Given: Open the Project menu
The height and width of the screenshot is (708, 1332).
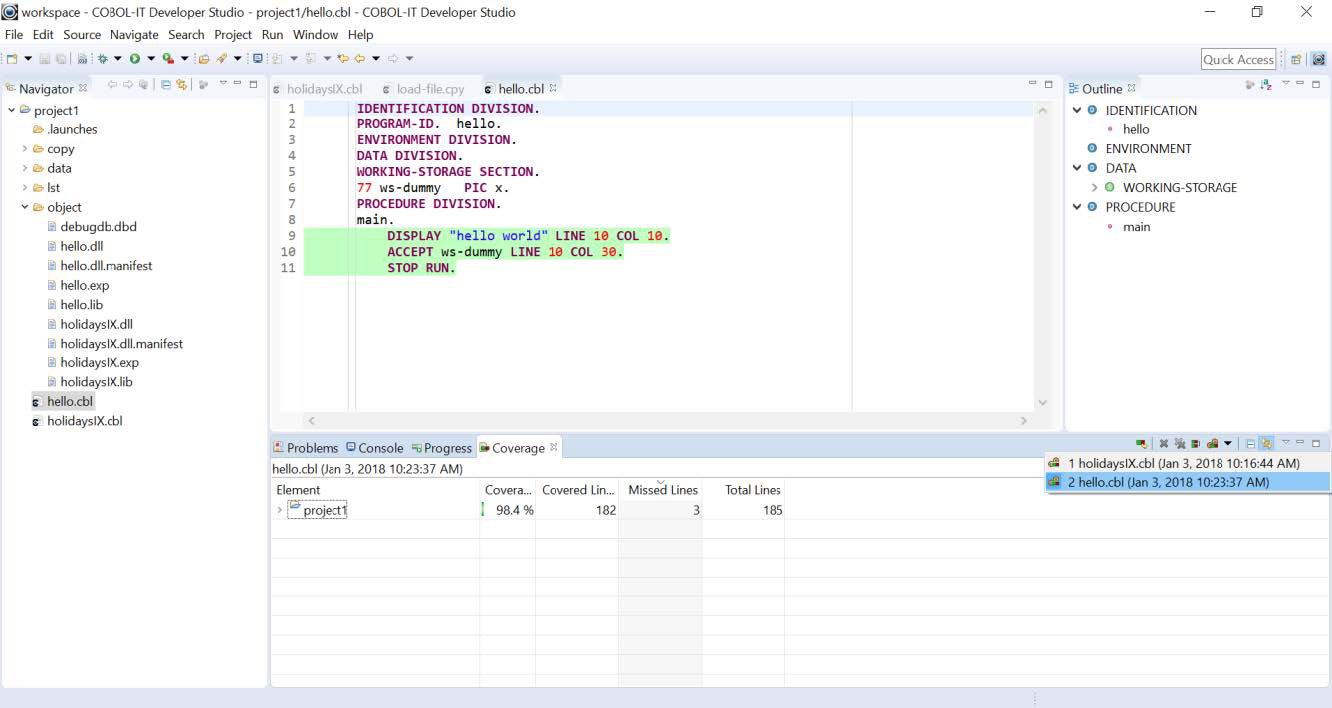Looking at the screenshot, I should (x=232, y=34).
